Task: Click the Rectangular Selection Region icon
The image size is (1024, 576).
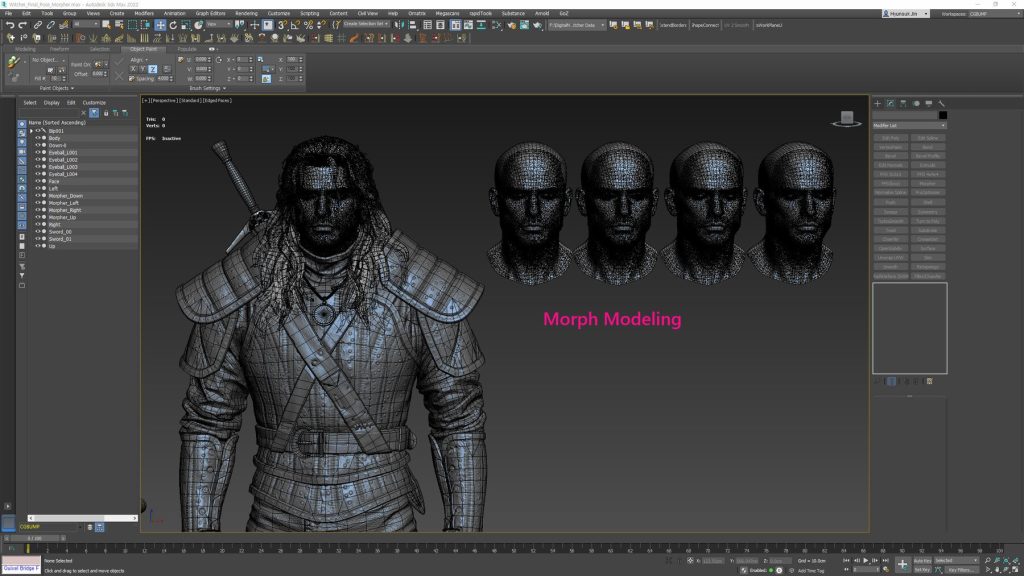Action: tap(133, 25)
